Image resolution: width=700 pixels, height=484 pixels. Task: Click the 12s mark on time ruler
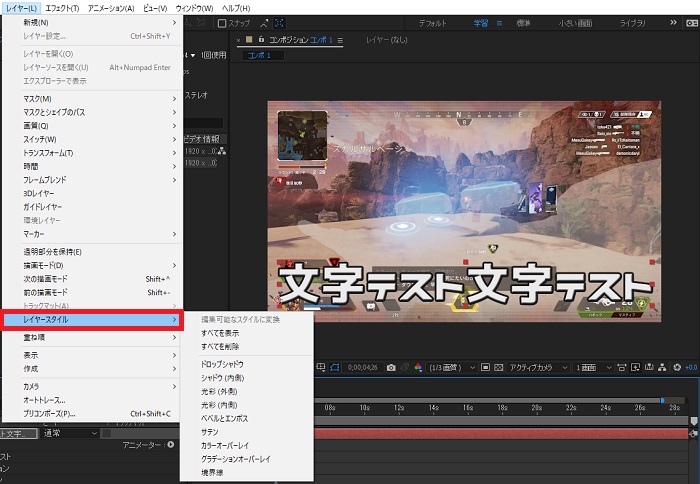click(x=399, y=408)
